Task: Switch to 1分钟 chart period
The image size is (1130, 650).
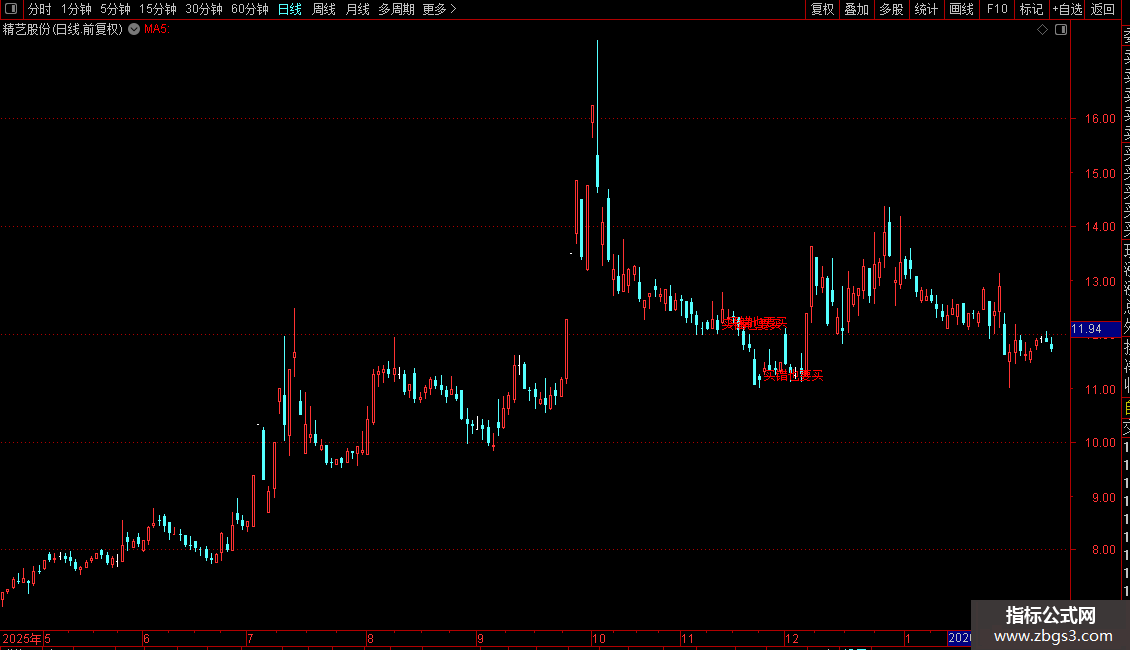Action: (76, 9)
